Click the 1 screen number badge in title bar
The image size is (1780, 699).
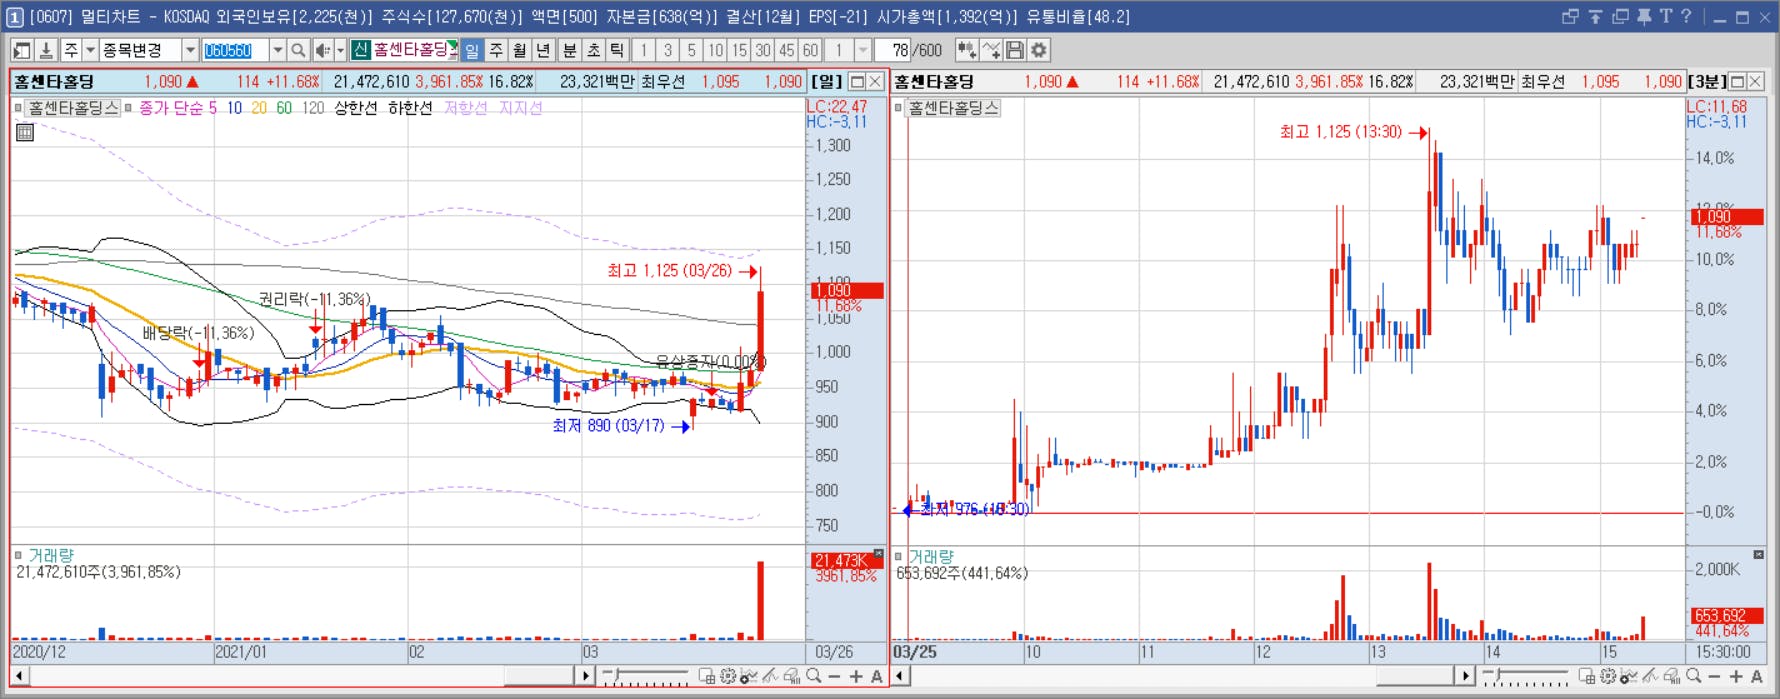[15, 17]
